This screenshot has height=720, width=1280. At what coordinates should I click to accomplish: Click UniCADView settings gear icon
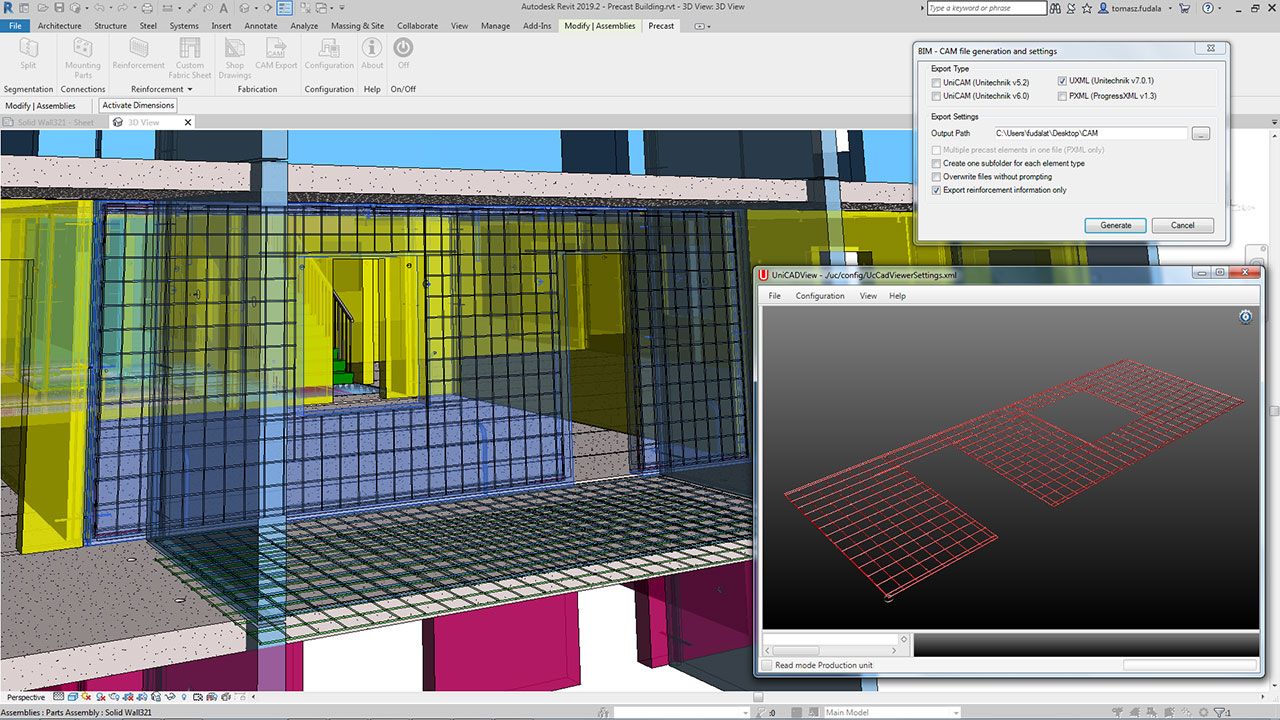(x=1245, y=317)
